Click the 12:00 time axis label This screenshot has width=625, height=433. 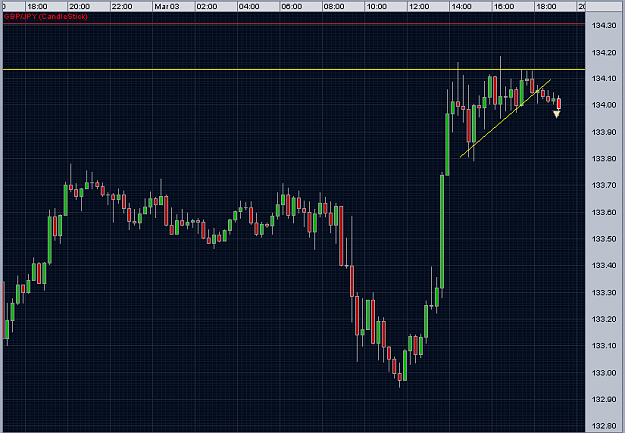tap(419, 6)
